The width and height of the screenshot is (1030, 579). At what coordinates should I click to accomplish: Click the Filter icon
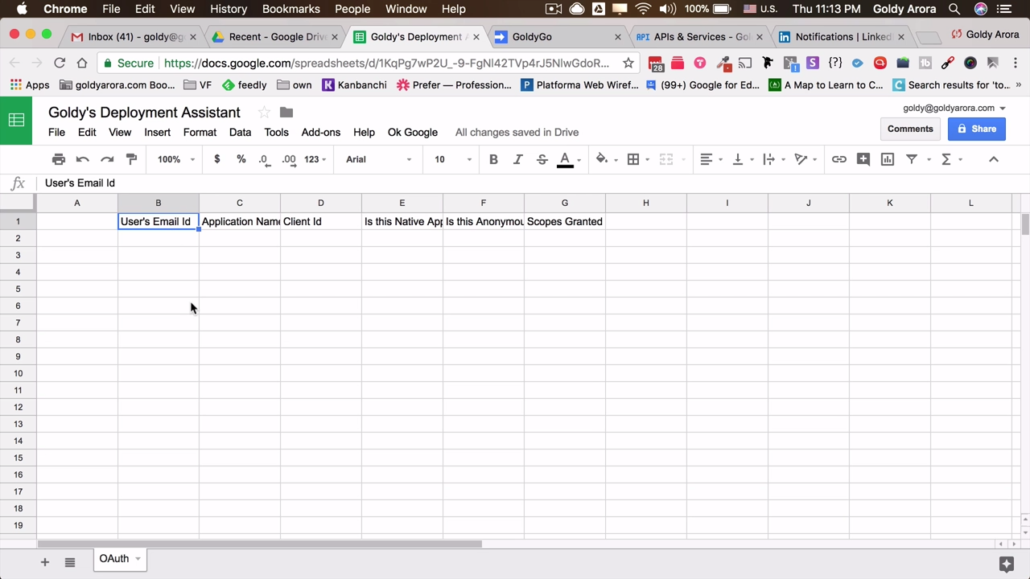pos(912,159)
